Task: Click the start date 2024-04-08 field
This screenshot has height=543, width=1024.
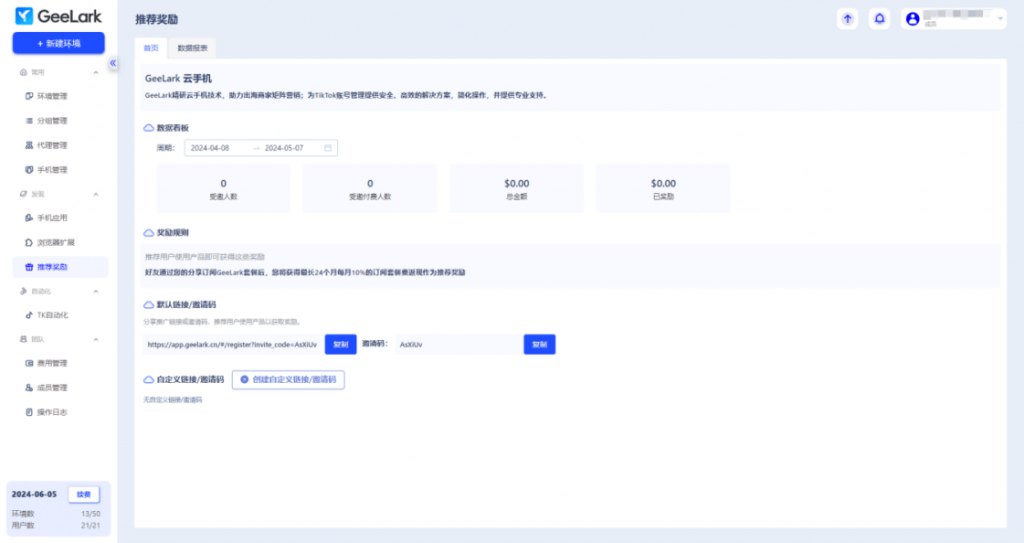Action: (211, 148)
